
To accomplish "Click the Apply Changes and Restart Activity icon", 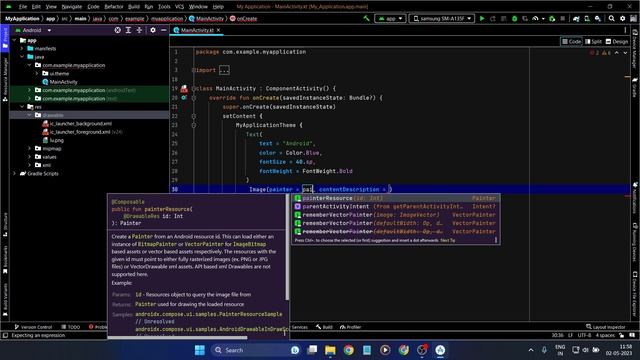I will point(493,18).
